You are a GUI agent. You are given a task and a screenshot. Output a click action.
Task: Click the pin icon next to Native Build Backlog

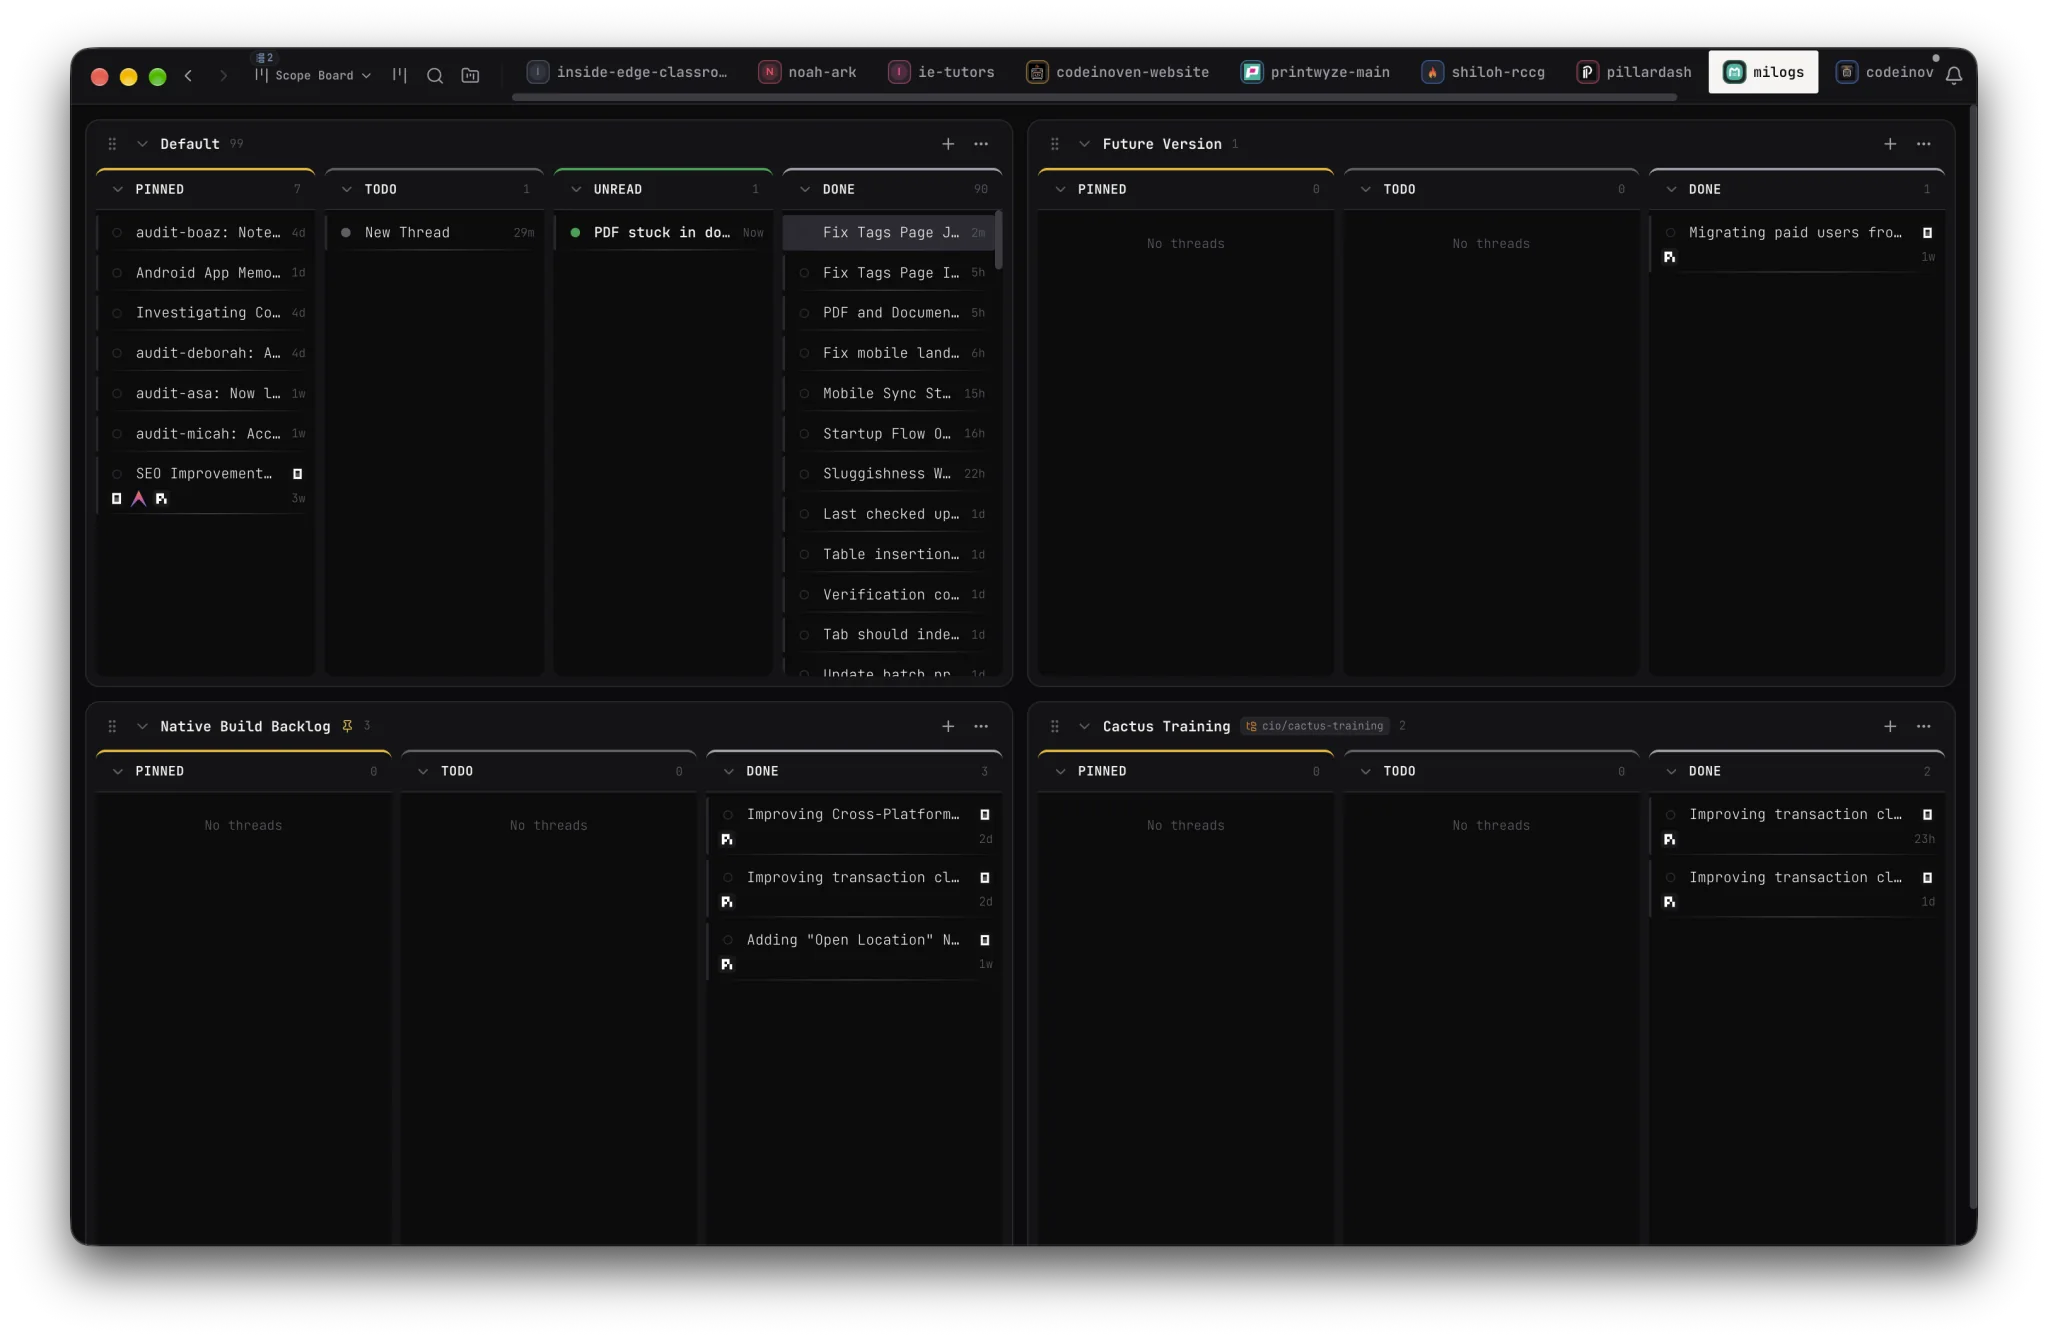347,726
